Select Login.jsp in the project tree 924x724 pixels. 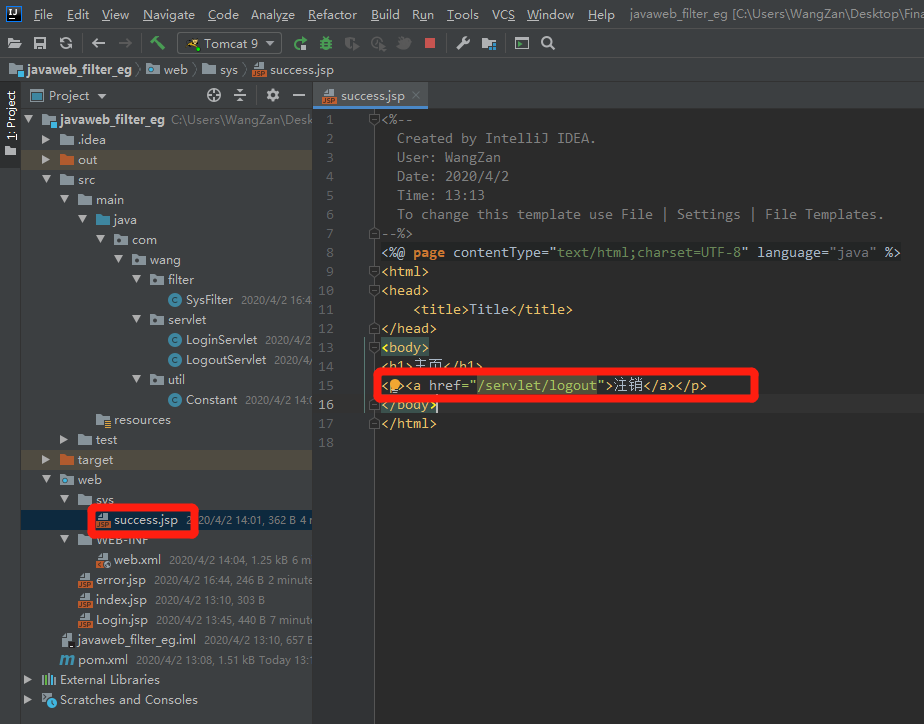click(x=121, y=620)
